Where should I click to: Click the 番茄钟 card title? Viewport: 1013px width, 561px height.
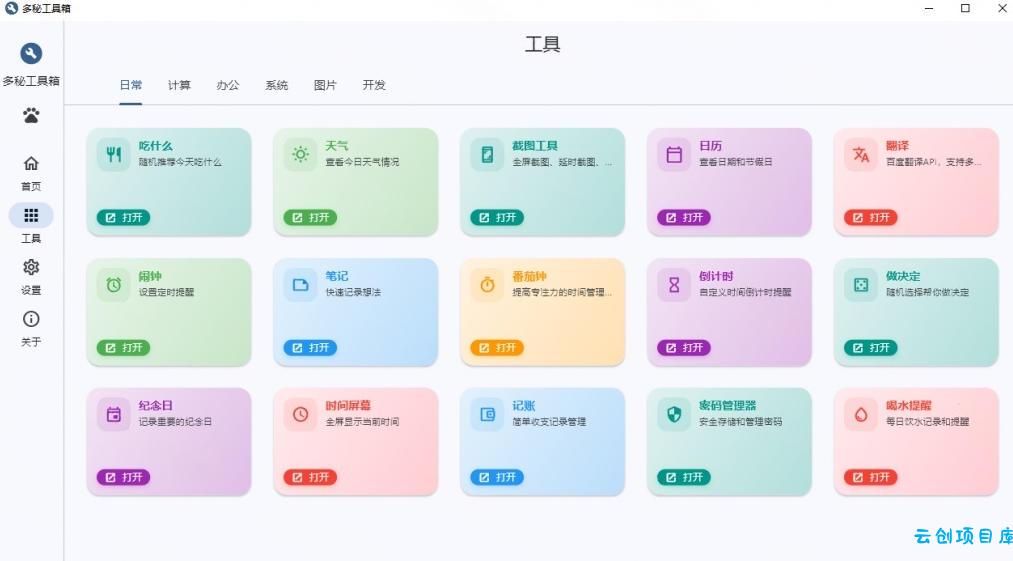(x=529, y=276)
